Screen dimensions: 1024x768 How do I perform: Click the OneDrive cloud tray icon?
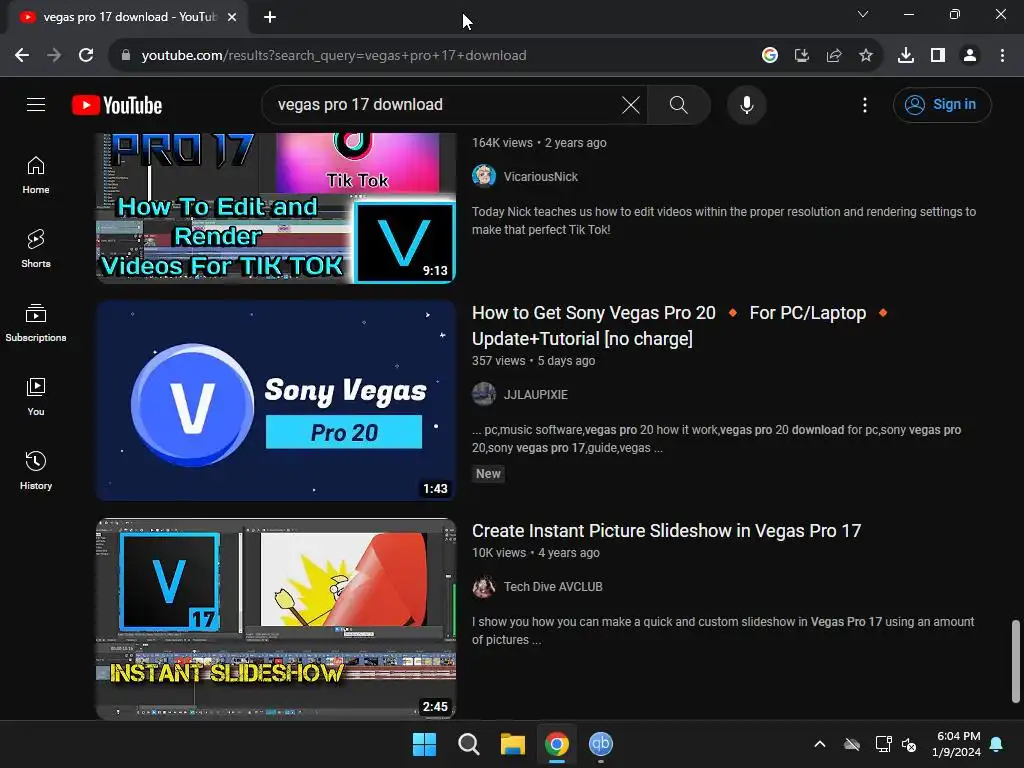click(x=852, y=744)
